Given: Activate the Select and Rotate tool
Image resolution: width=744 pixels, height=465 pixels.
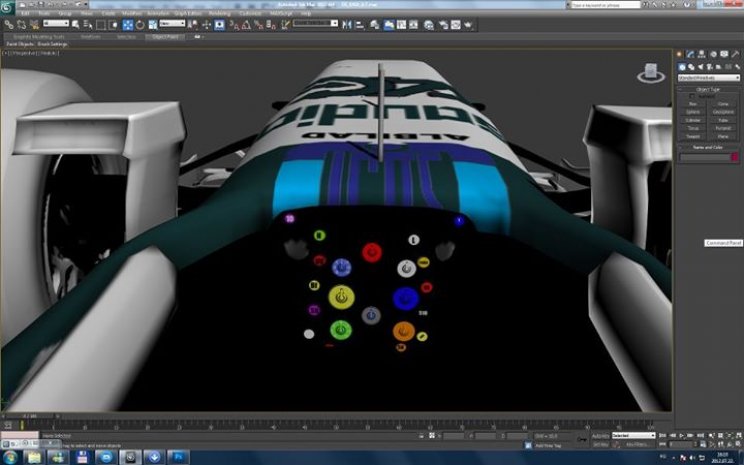Looking at the screenshot, I should [140, 25].
